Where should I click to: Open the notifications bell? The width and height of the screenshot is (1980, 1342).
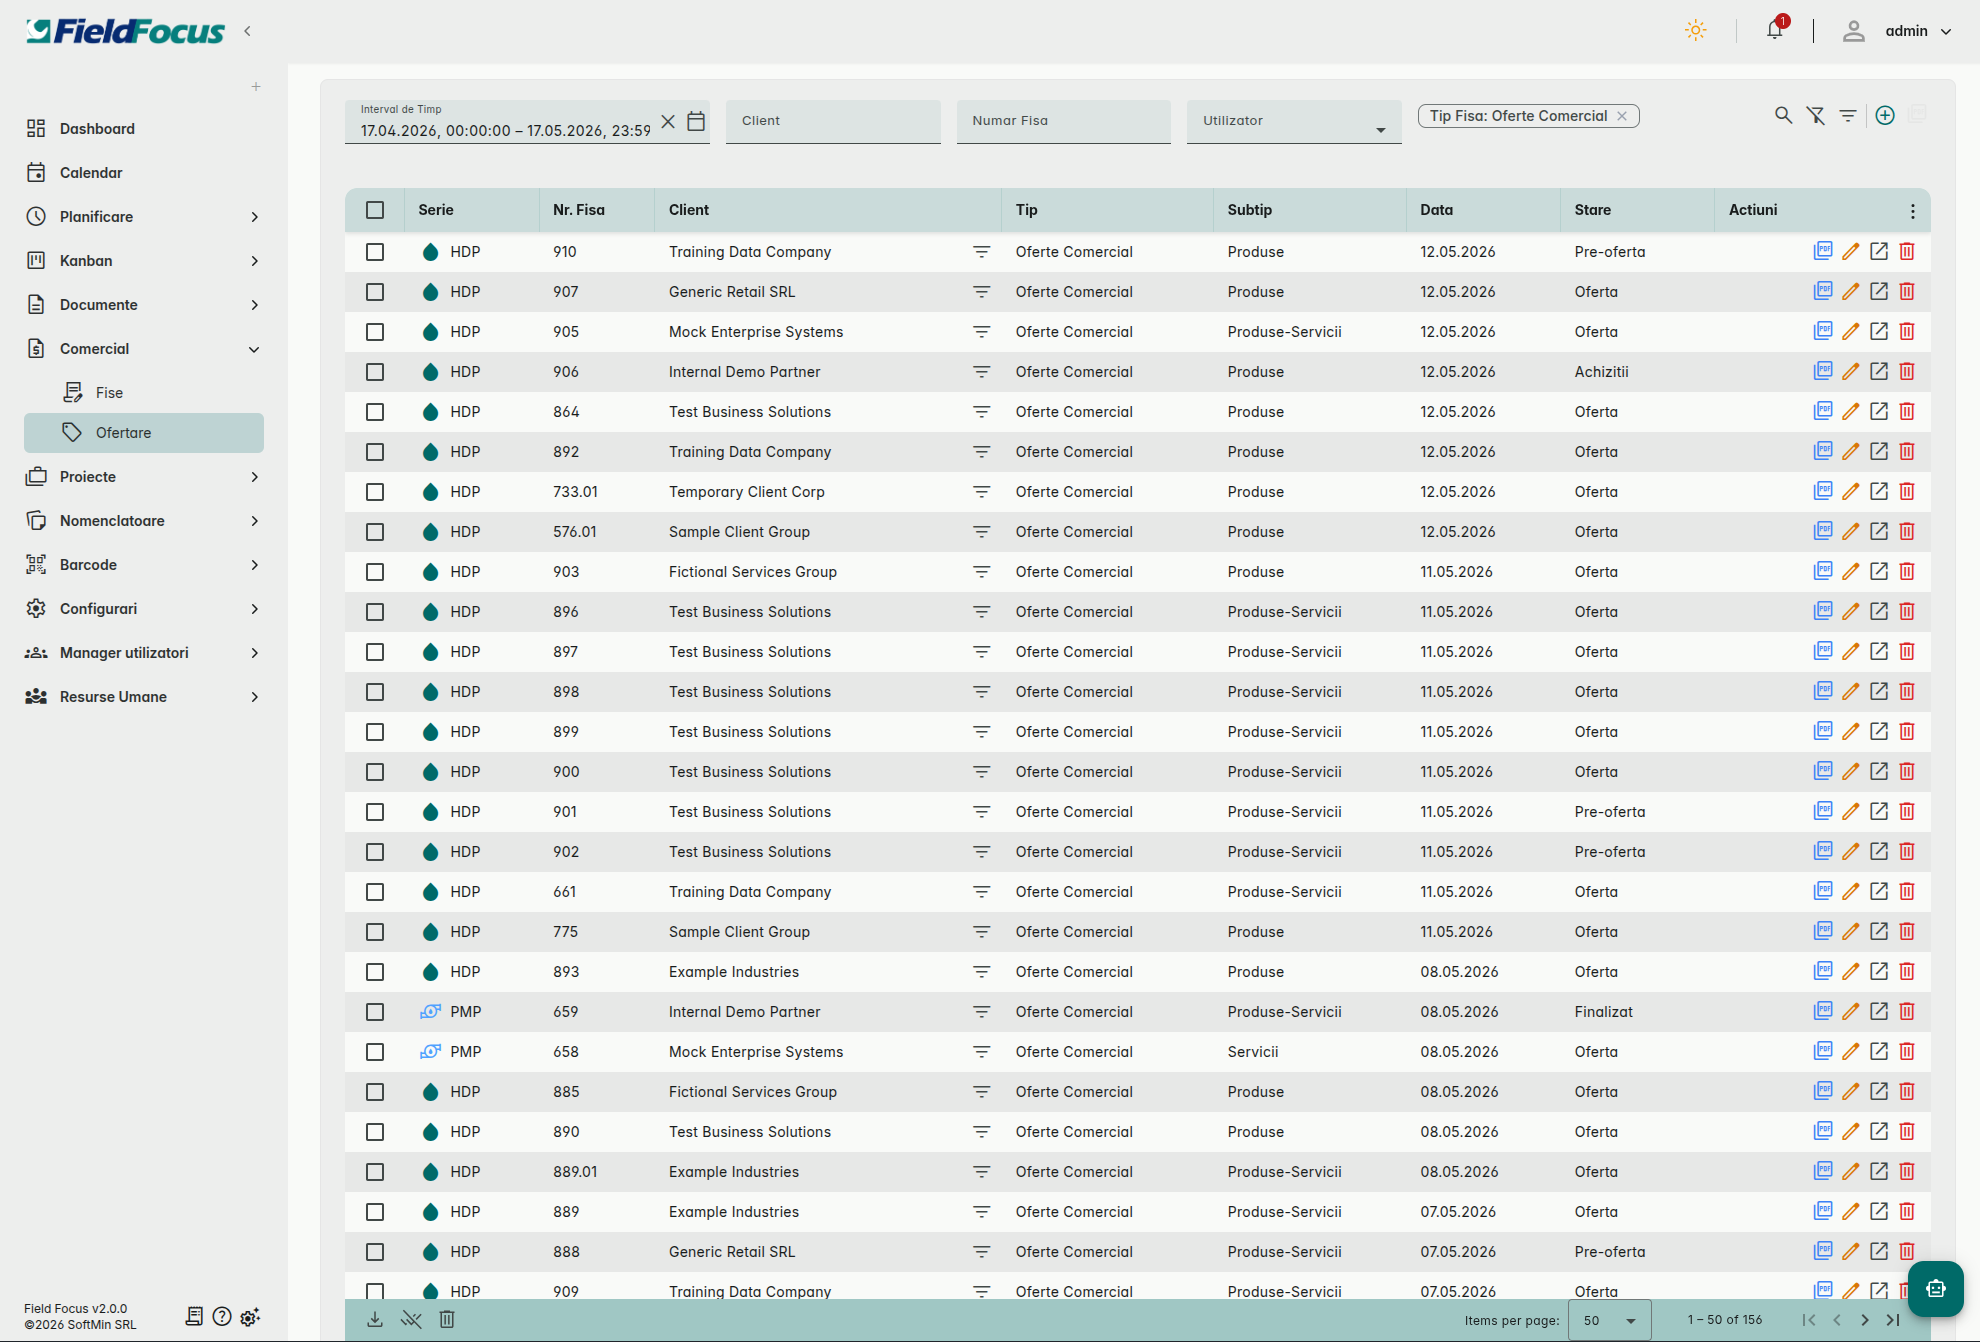point(1775,30)
